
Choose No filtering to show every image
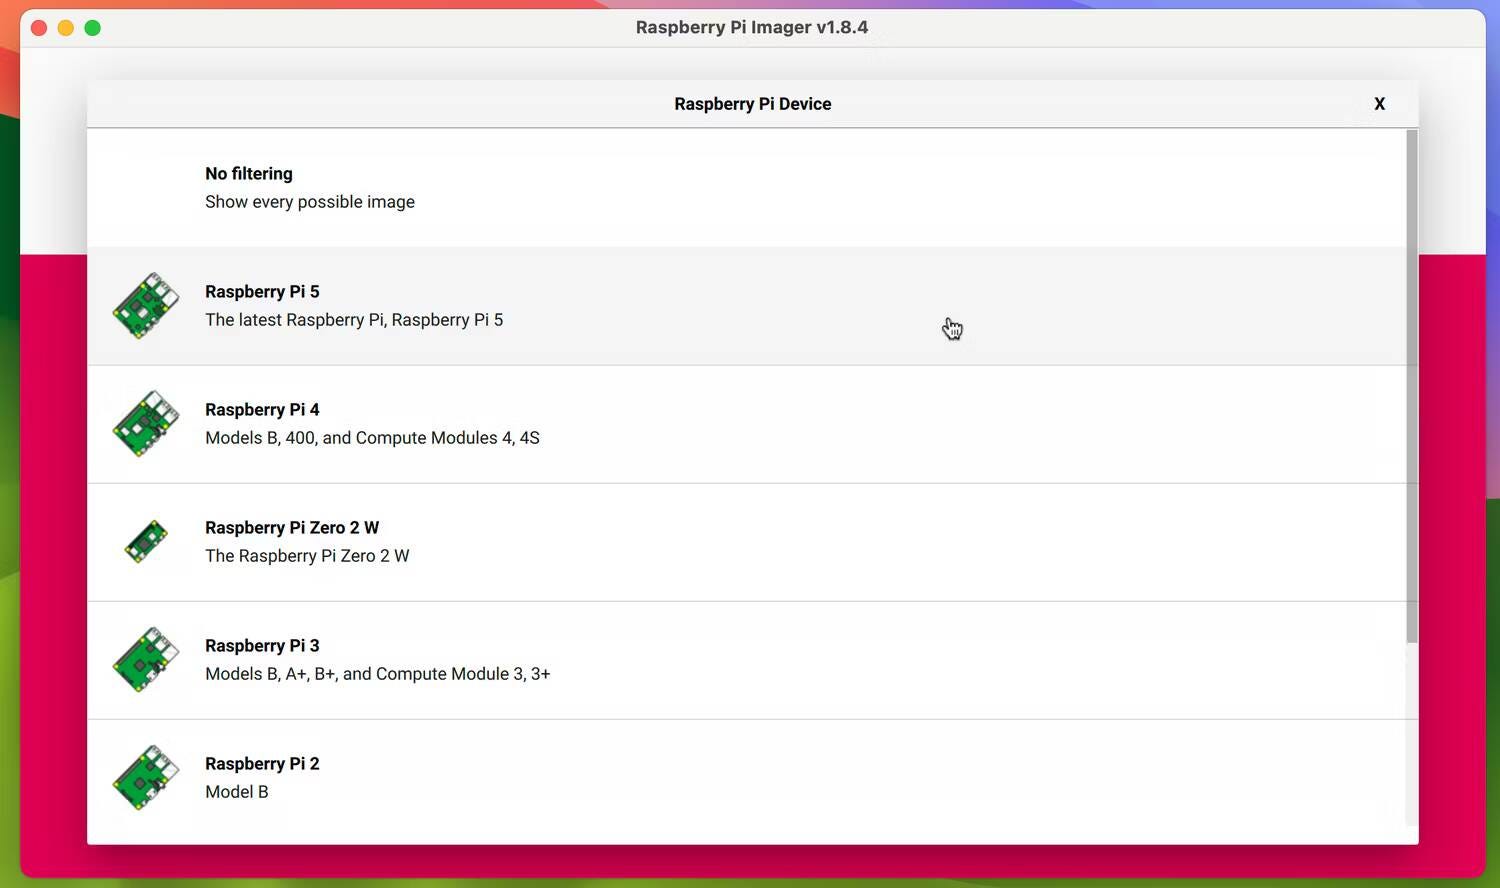[x=248, y=173]
